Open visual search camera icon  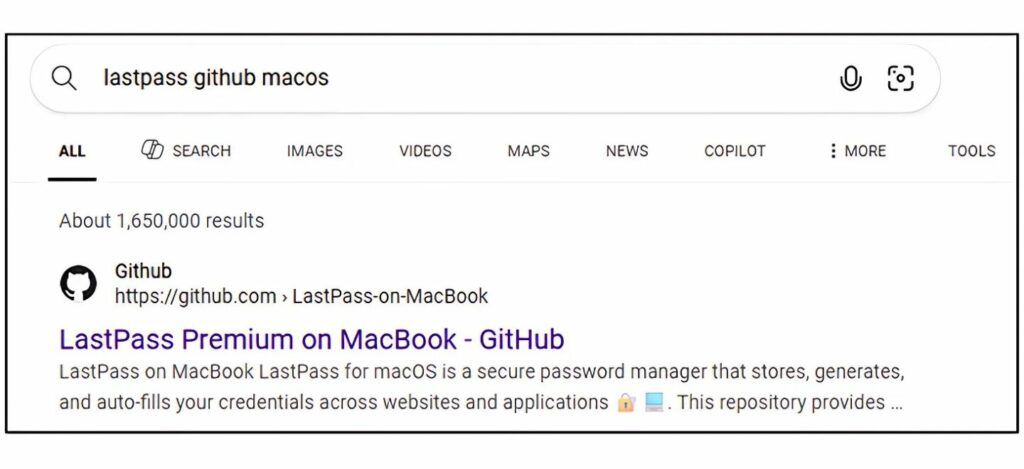[901, 78]
